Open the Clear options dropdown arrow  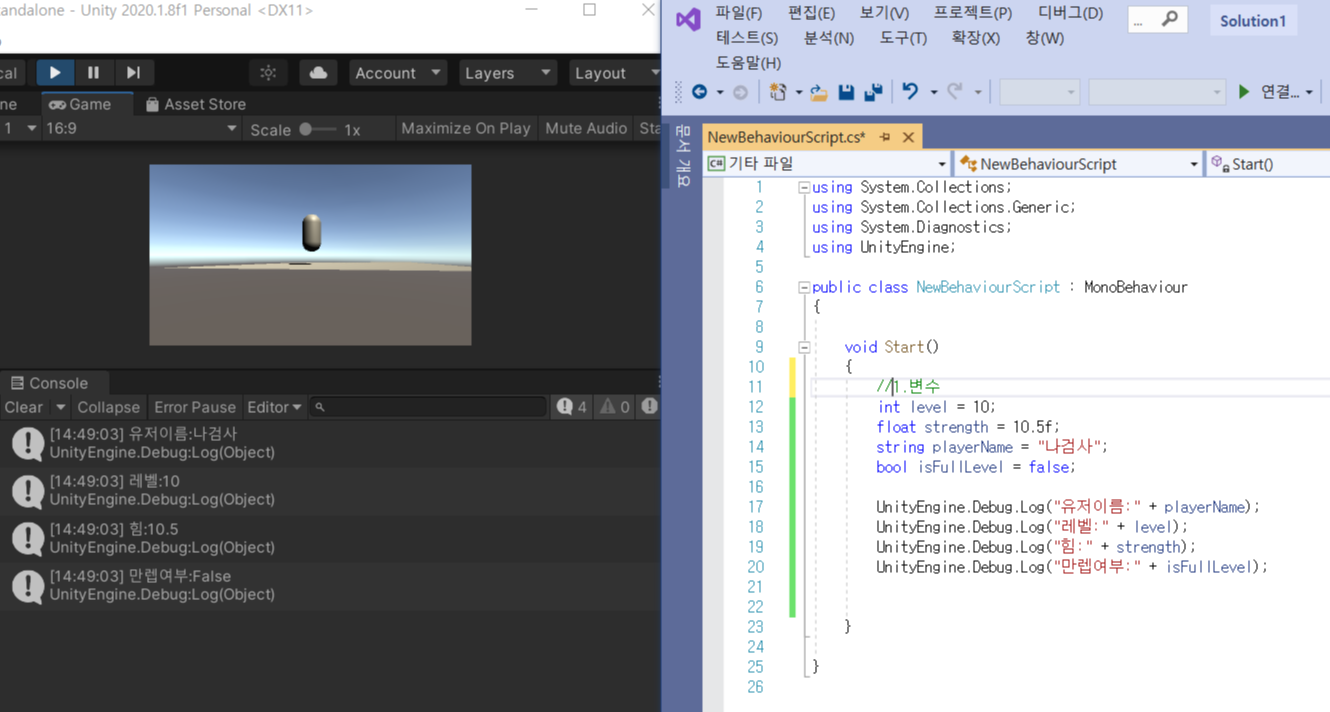click(60, 407)
